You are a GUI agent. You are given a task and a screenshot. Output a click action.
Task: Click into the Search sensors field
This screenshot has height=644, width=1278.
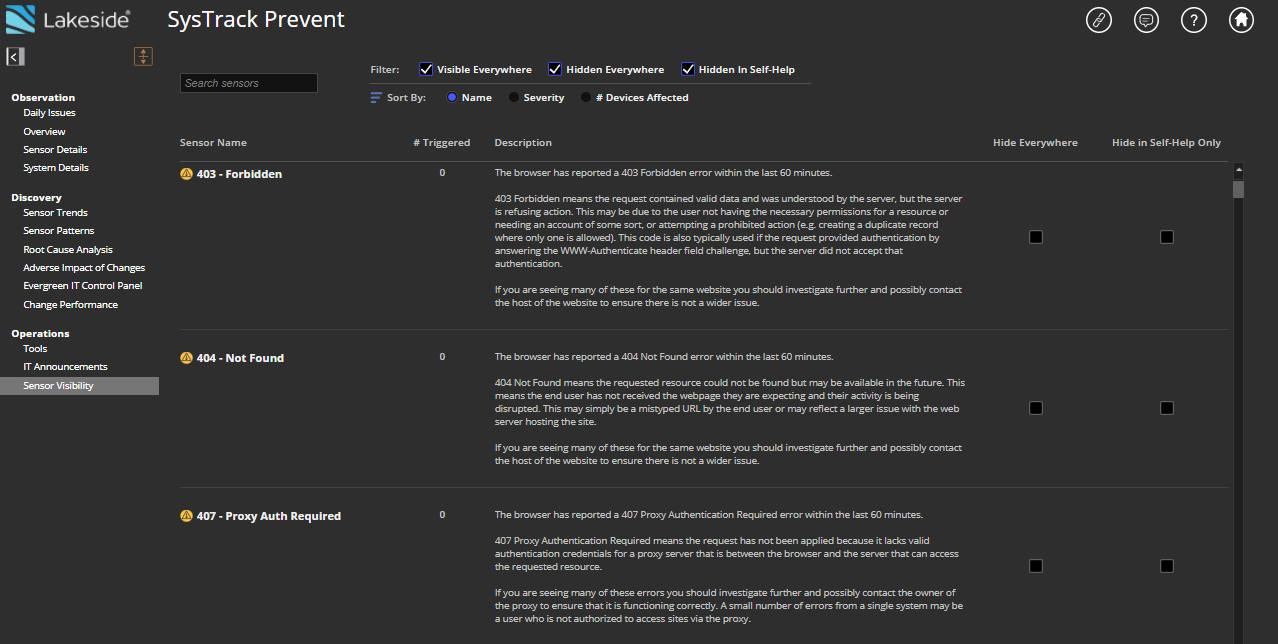pos(249,83)
